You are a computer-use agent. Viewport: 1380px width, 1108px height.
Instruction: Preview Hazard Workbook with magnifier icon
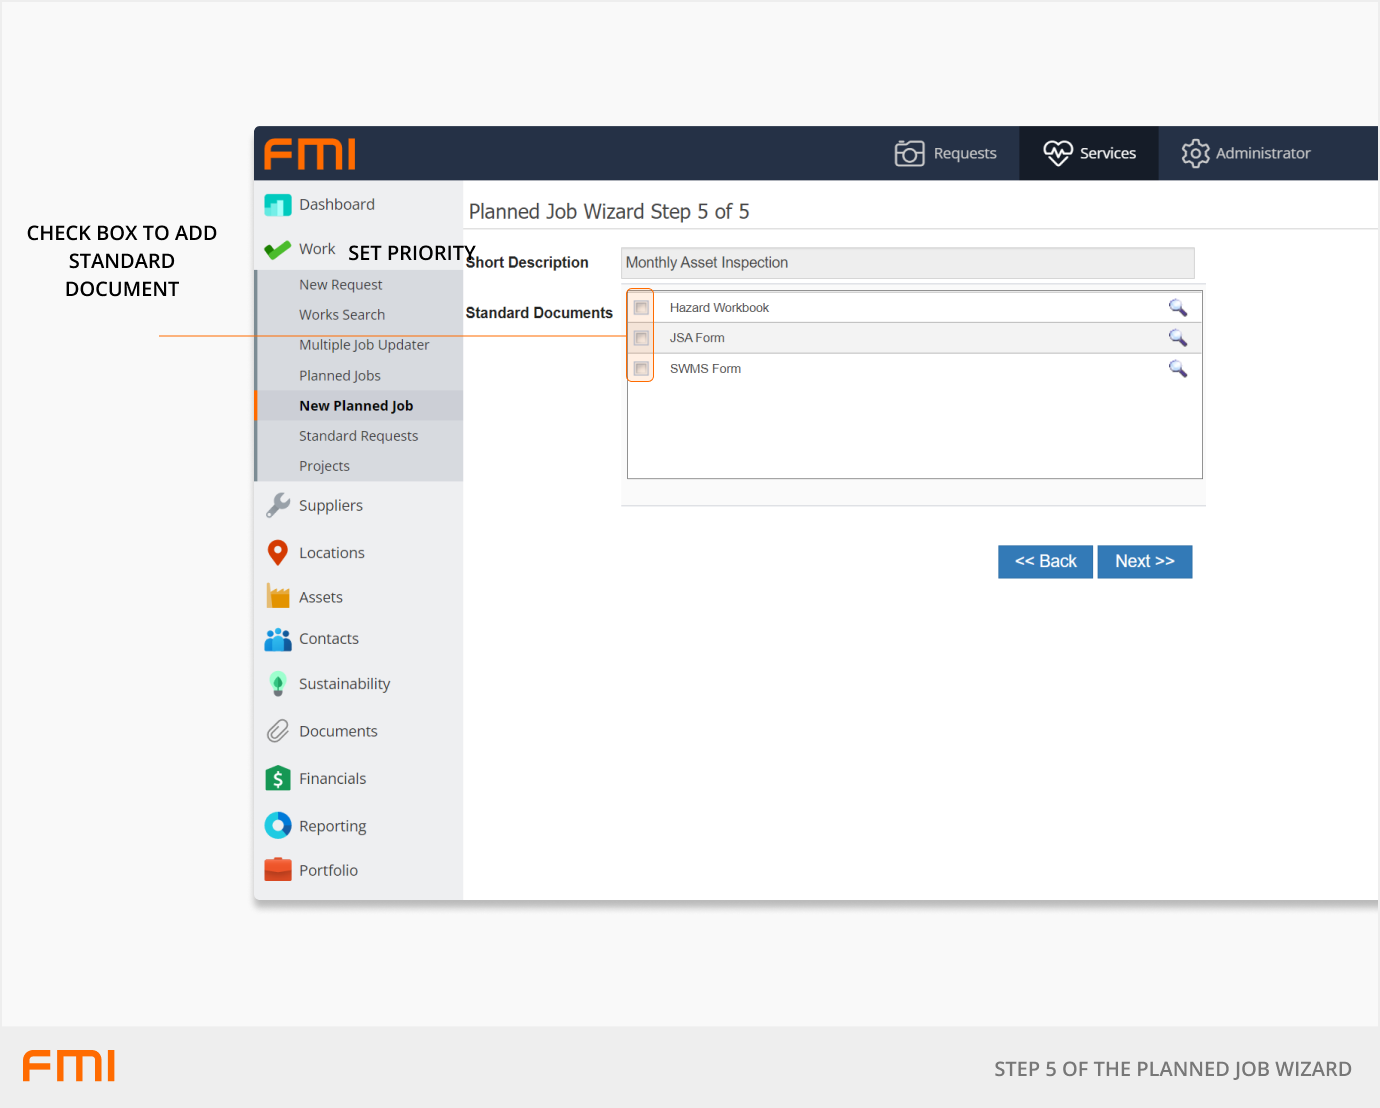coord(1177,308)
